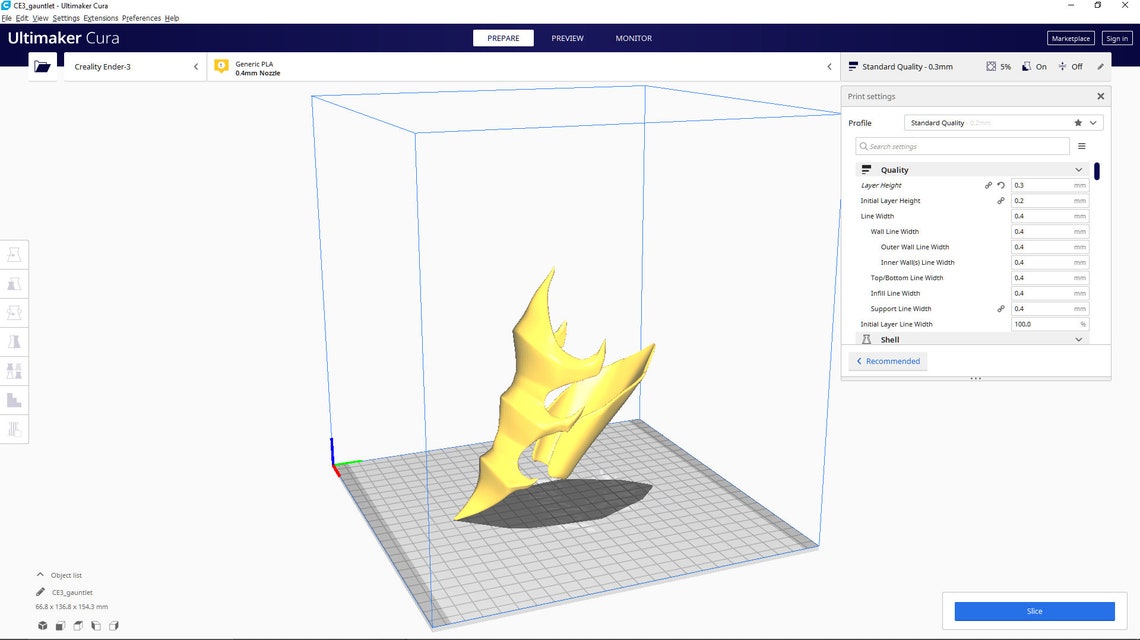Switch to the PREVIEW tab
1140x640 pixels.
click(567, 38)
